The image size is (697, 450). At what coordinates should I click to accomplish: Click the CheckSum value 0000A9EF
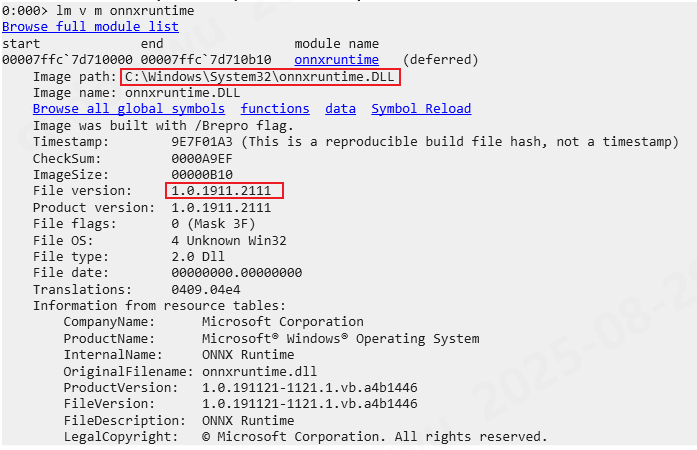(202, 158)
